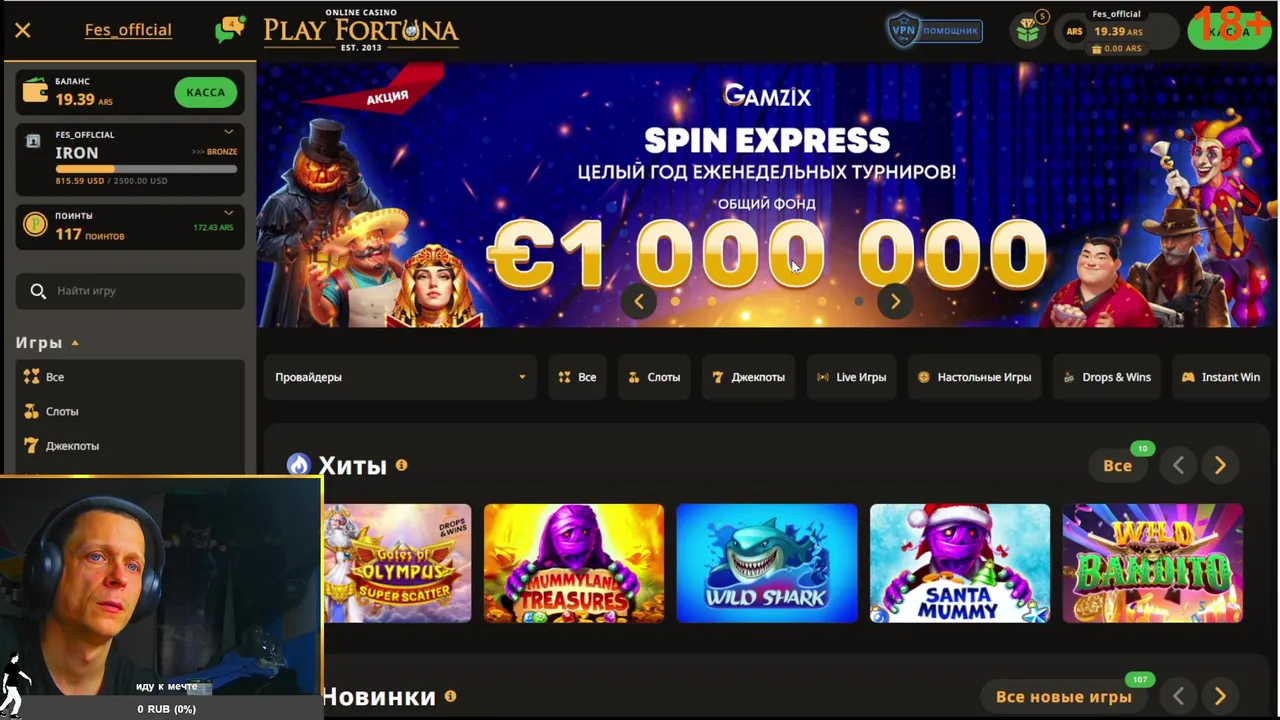Expand the IRON status panel chevron
Viewport: 1280px width, 720px height.
point(228,132)
